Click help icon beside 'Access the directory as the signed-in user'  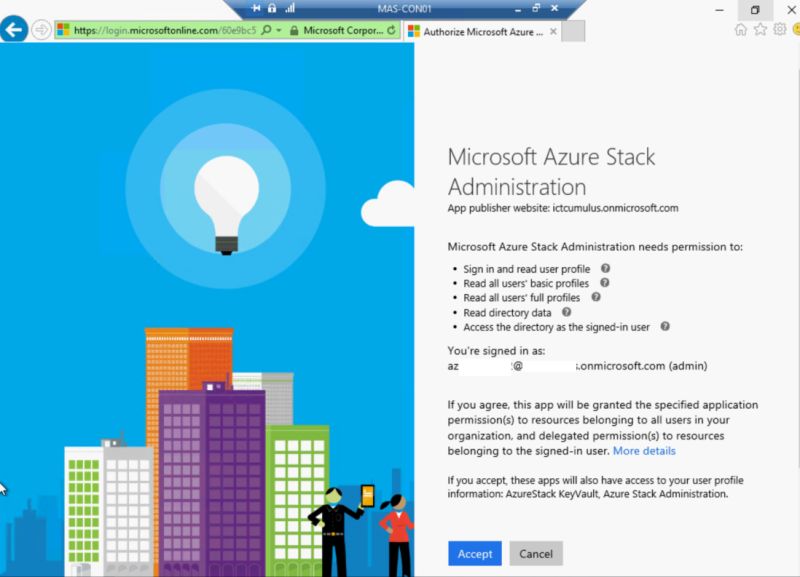point(665,325)
